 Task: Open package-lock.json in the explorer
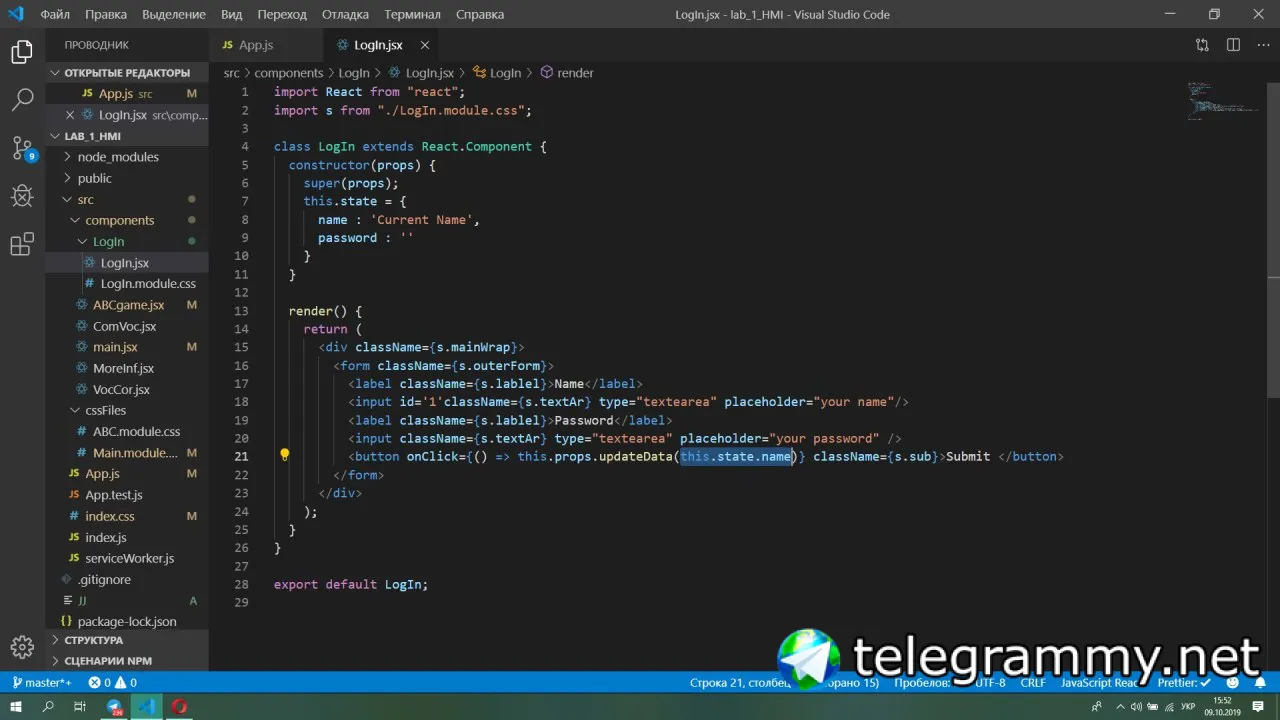(127, 621)
